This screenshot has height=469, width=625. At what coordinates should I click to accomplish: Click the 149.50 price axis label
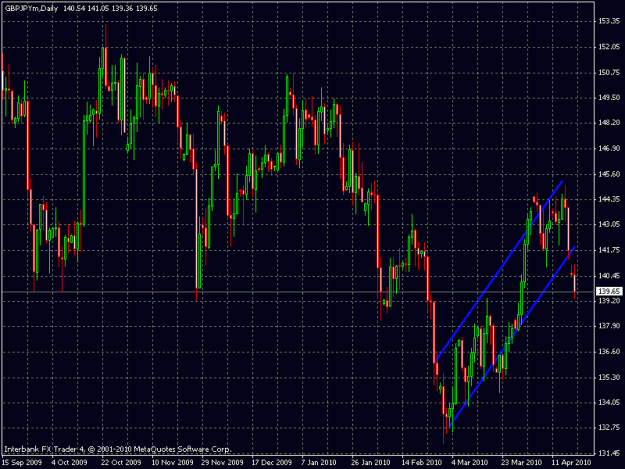(x=609, y=98)
